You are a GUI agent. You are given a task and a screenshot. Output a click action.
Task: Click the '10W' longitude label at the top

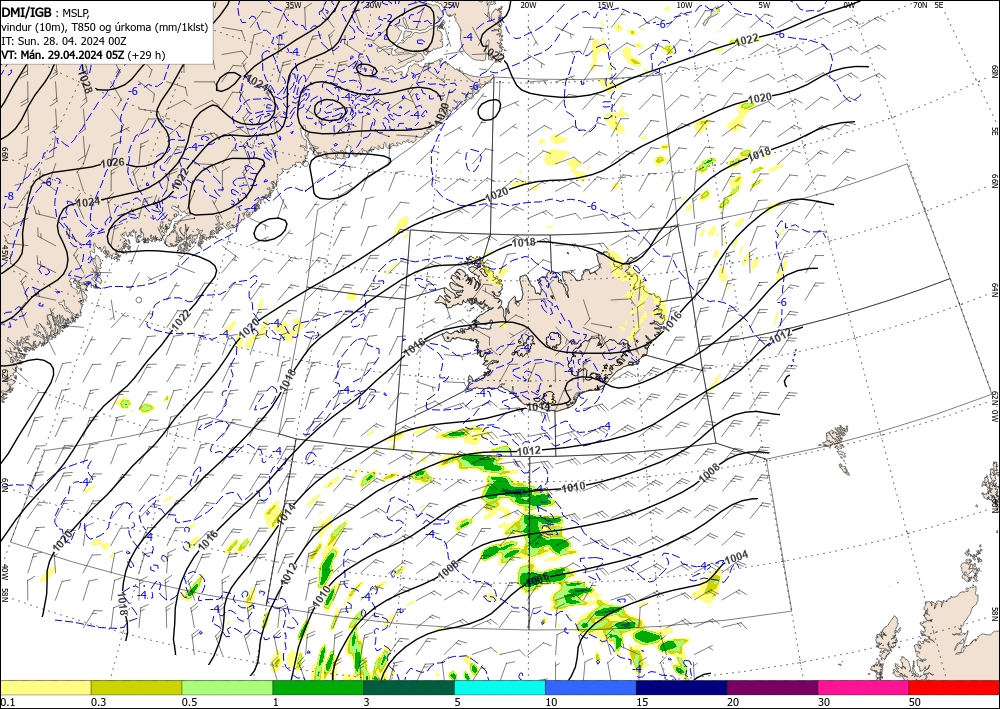pyautogui.click(x=684, y=5)
